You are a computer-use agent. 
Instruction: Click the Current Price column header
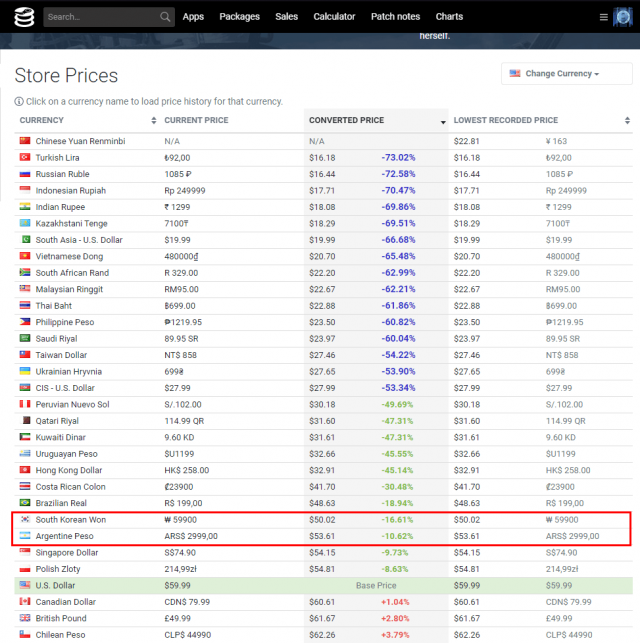pyautogui.click(x=196, y=120)
